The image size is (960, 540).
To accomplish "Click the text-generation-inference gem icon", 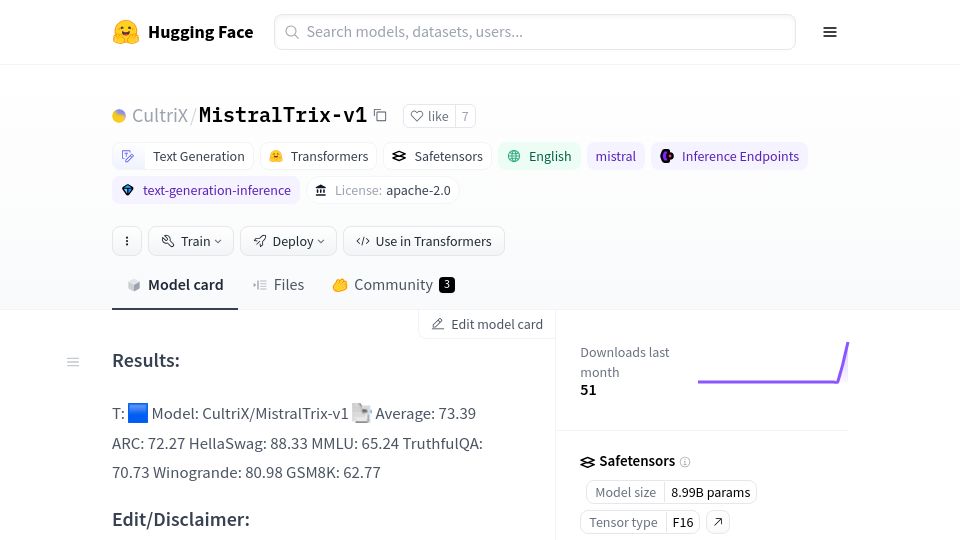I will [127, 190].
